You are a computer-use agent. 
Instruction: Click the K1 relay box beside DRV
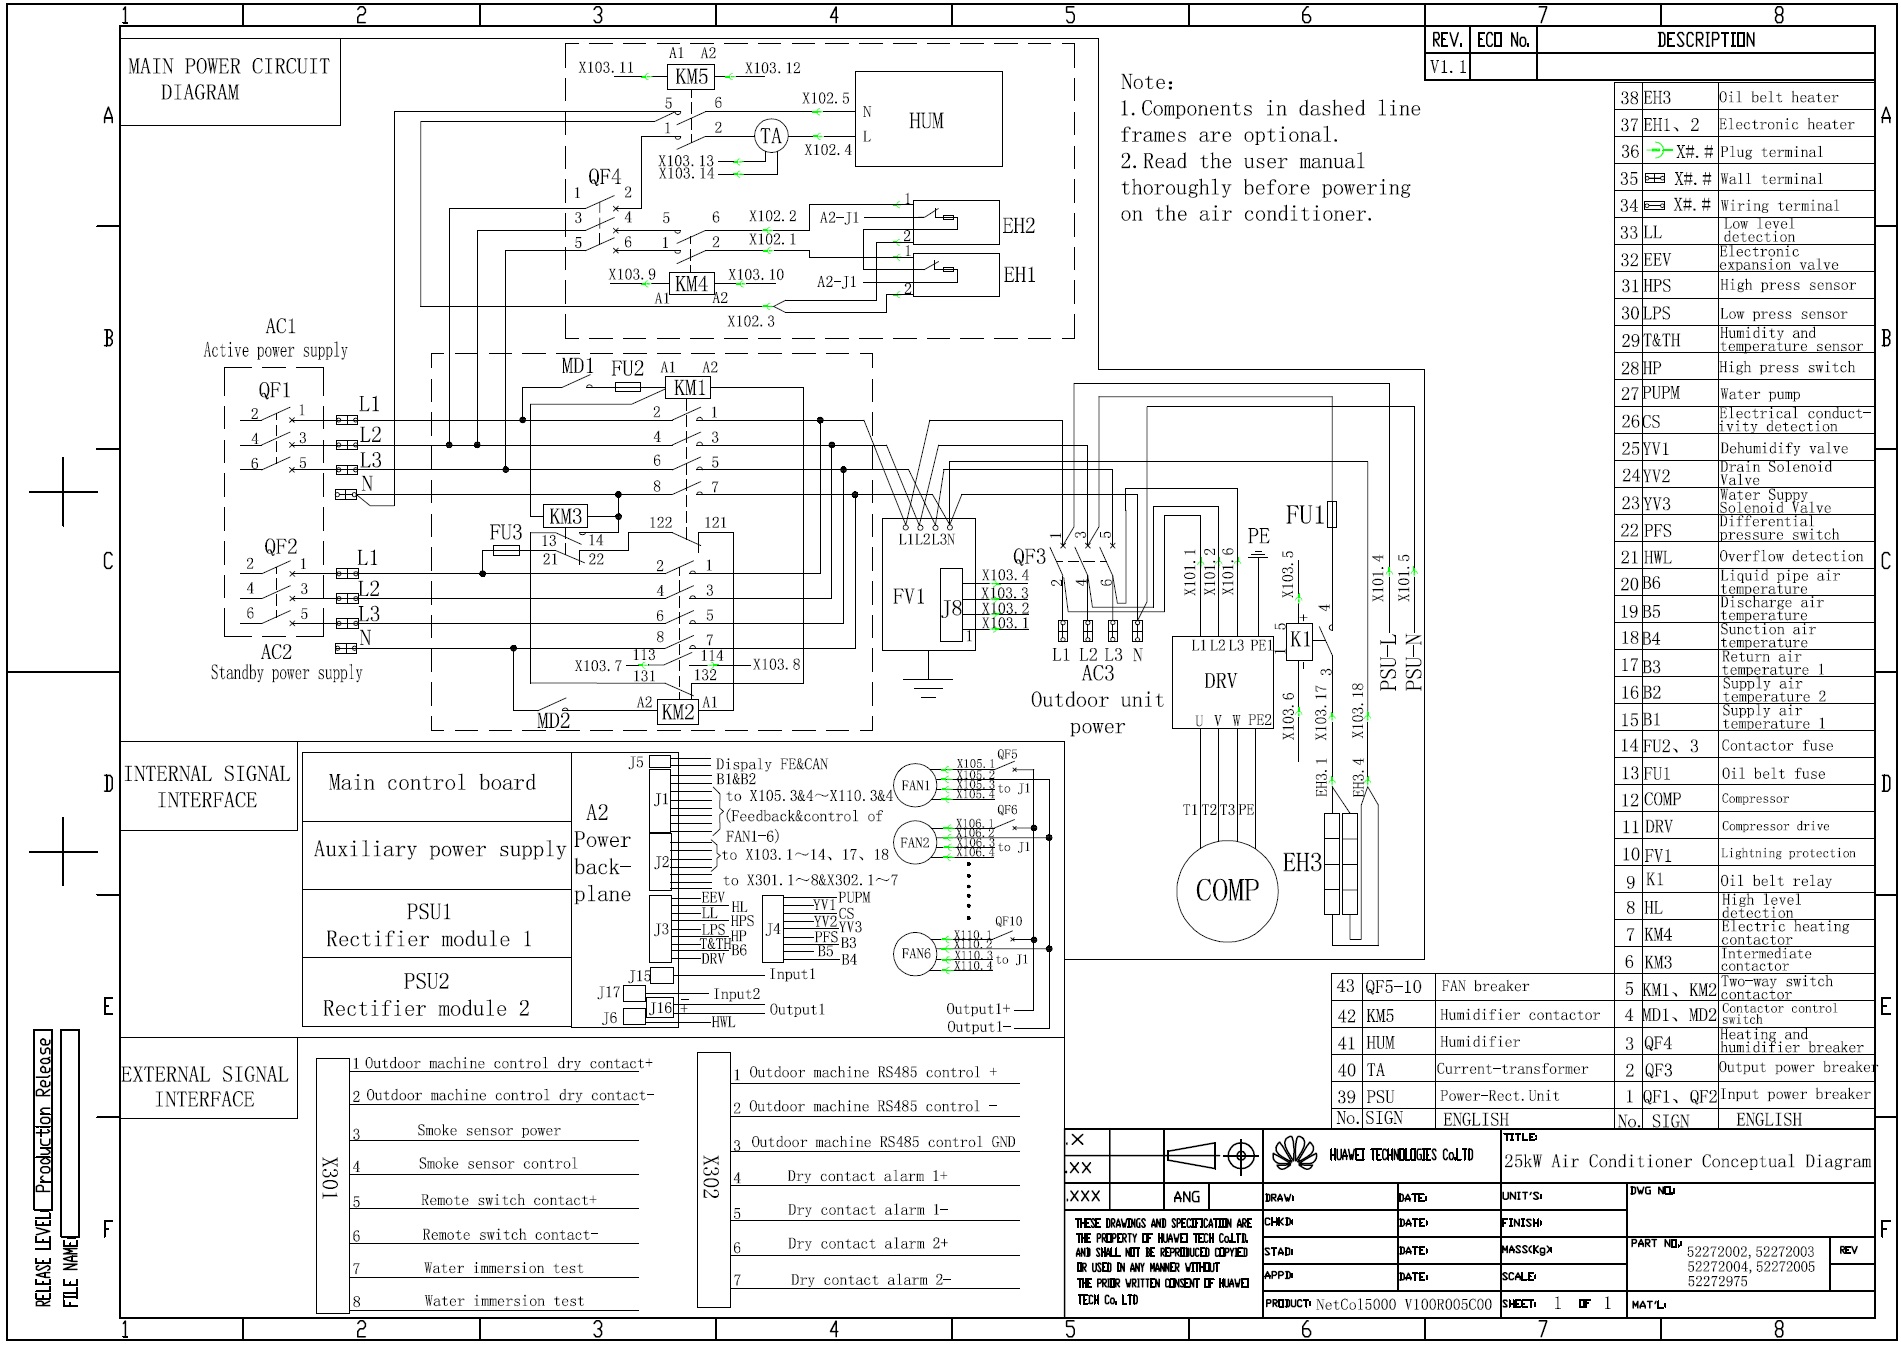point(1299,640)
